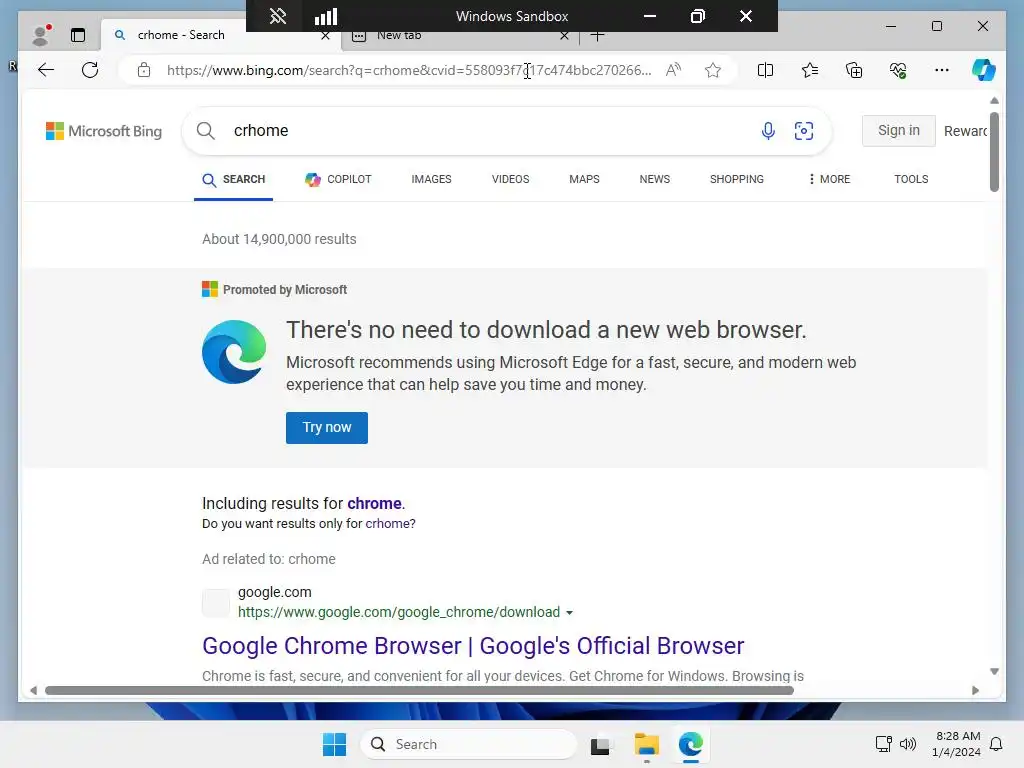Viewport: 1024px width, 768px height.
Task: Click the scroll down arrow
Action: pyautogui.click(x=994, y=671)
